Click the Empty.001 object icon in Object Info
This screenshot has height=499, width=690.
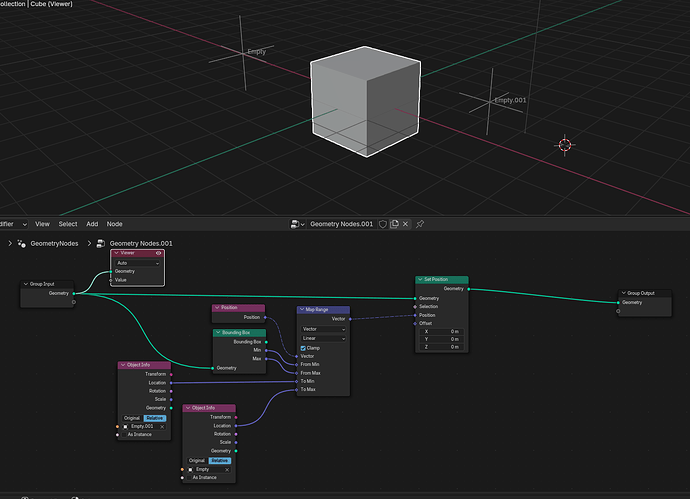pos(126,426)
